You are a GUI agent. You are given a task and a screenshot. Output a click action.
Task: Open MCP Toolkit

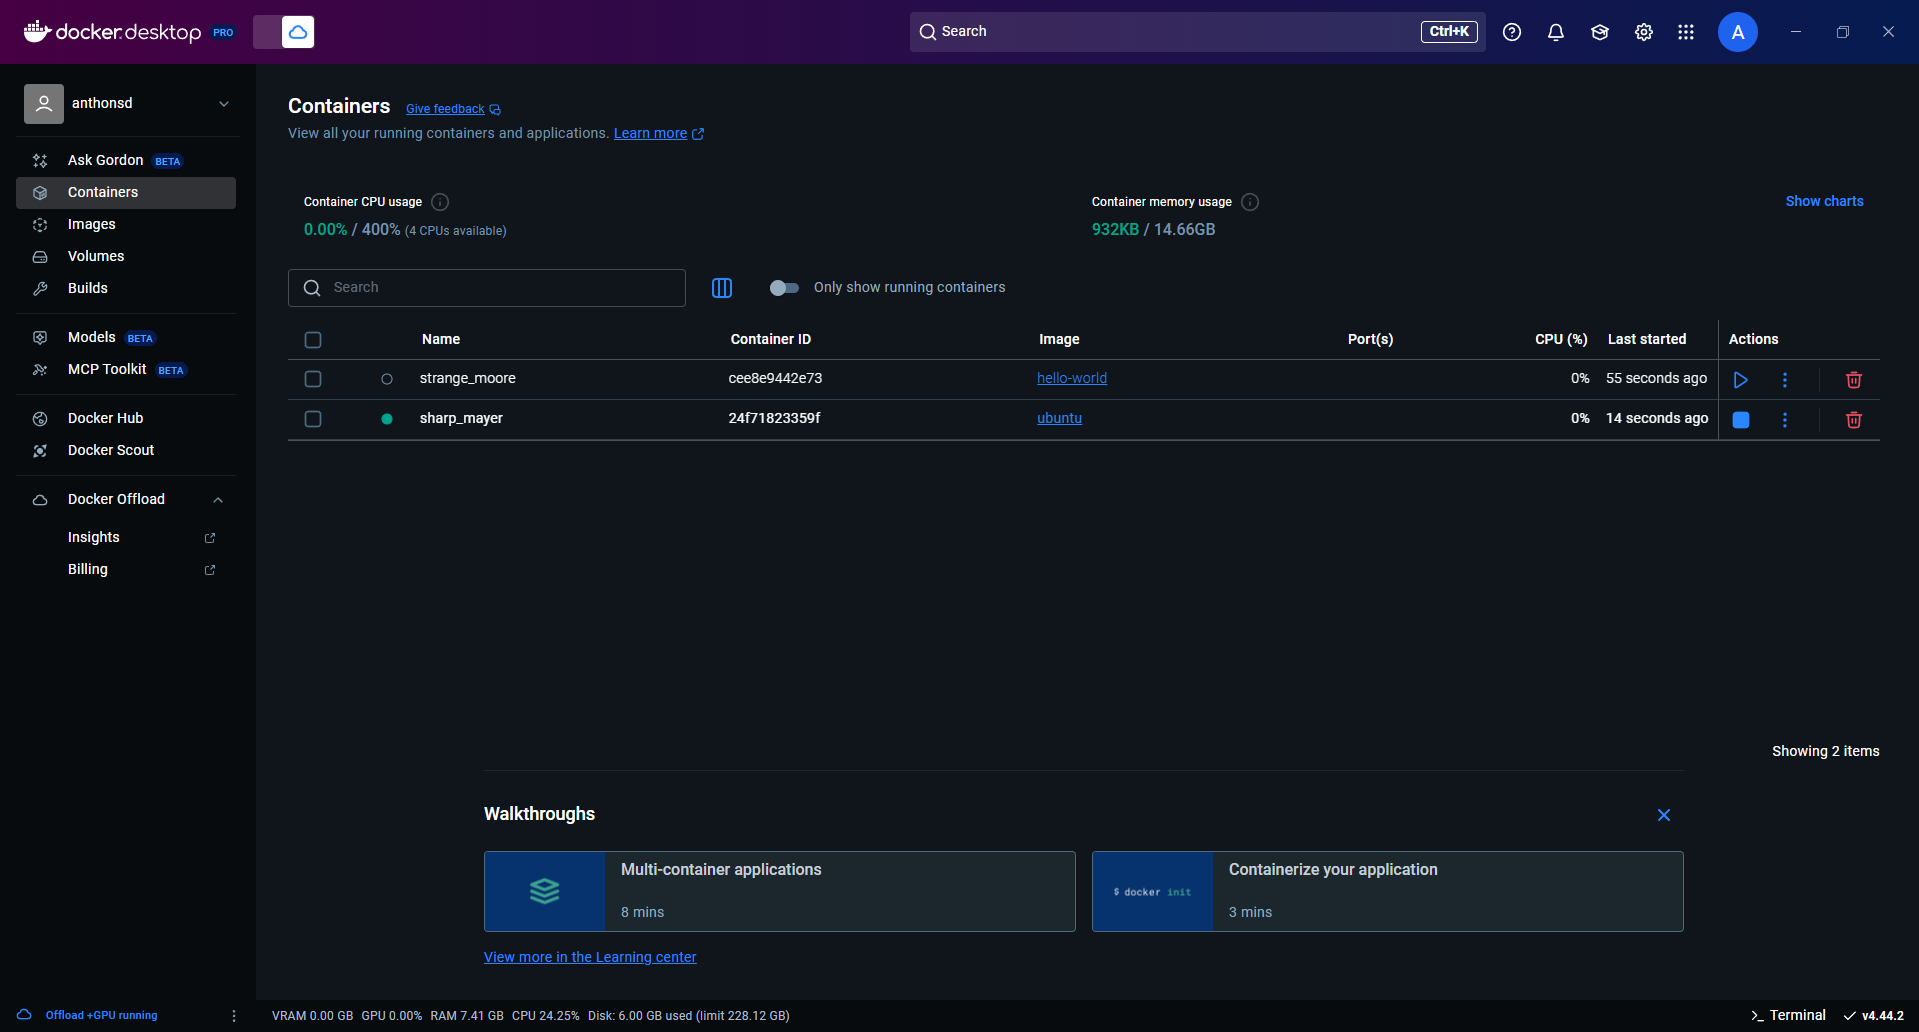[x=126, y=369]
